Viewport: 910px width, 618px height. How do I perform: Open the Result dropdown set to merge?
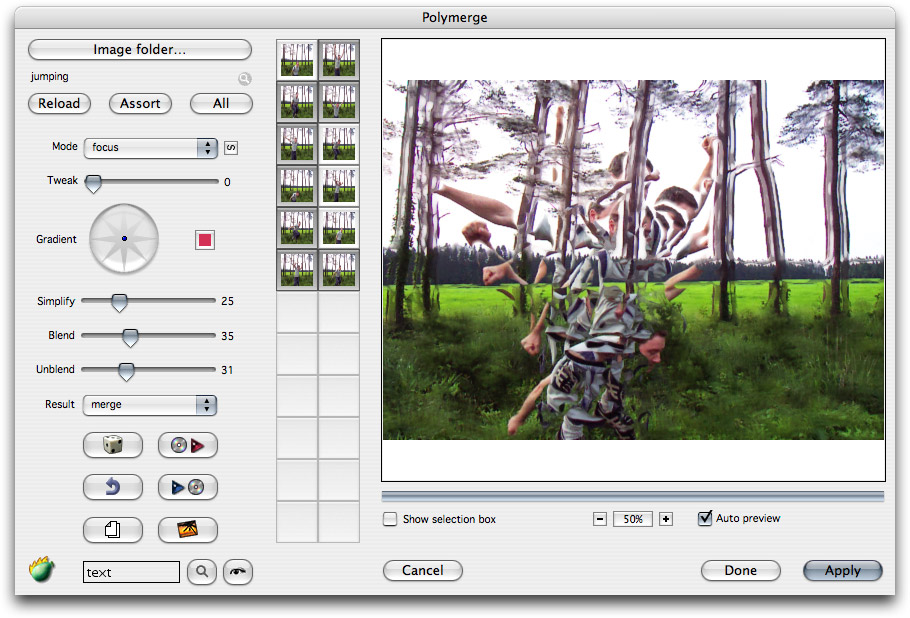tap(150, 405)
